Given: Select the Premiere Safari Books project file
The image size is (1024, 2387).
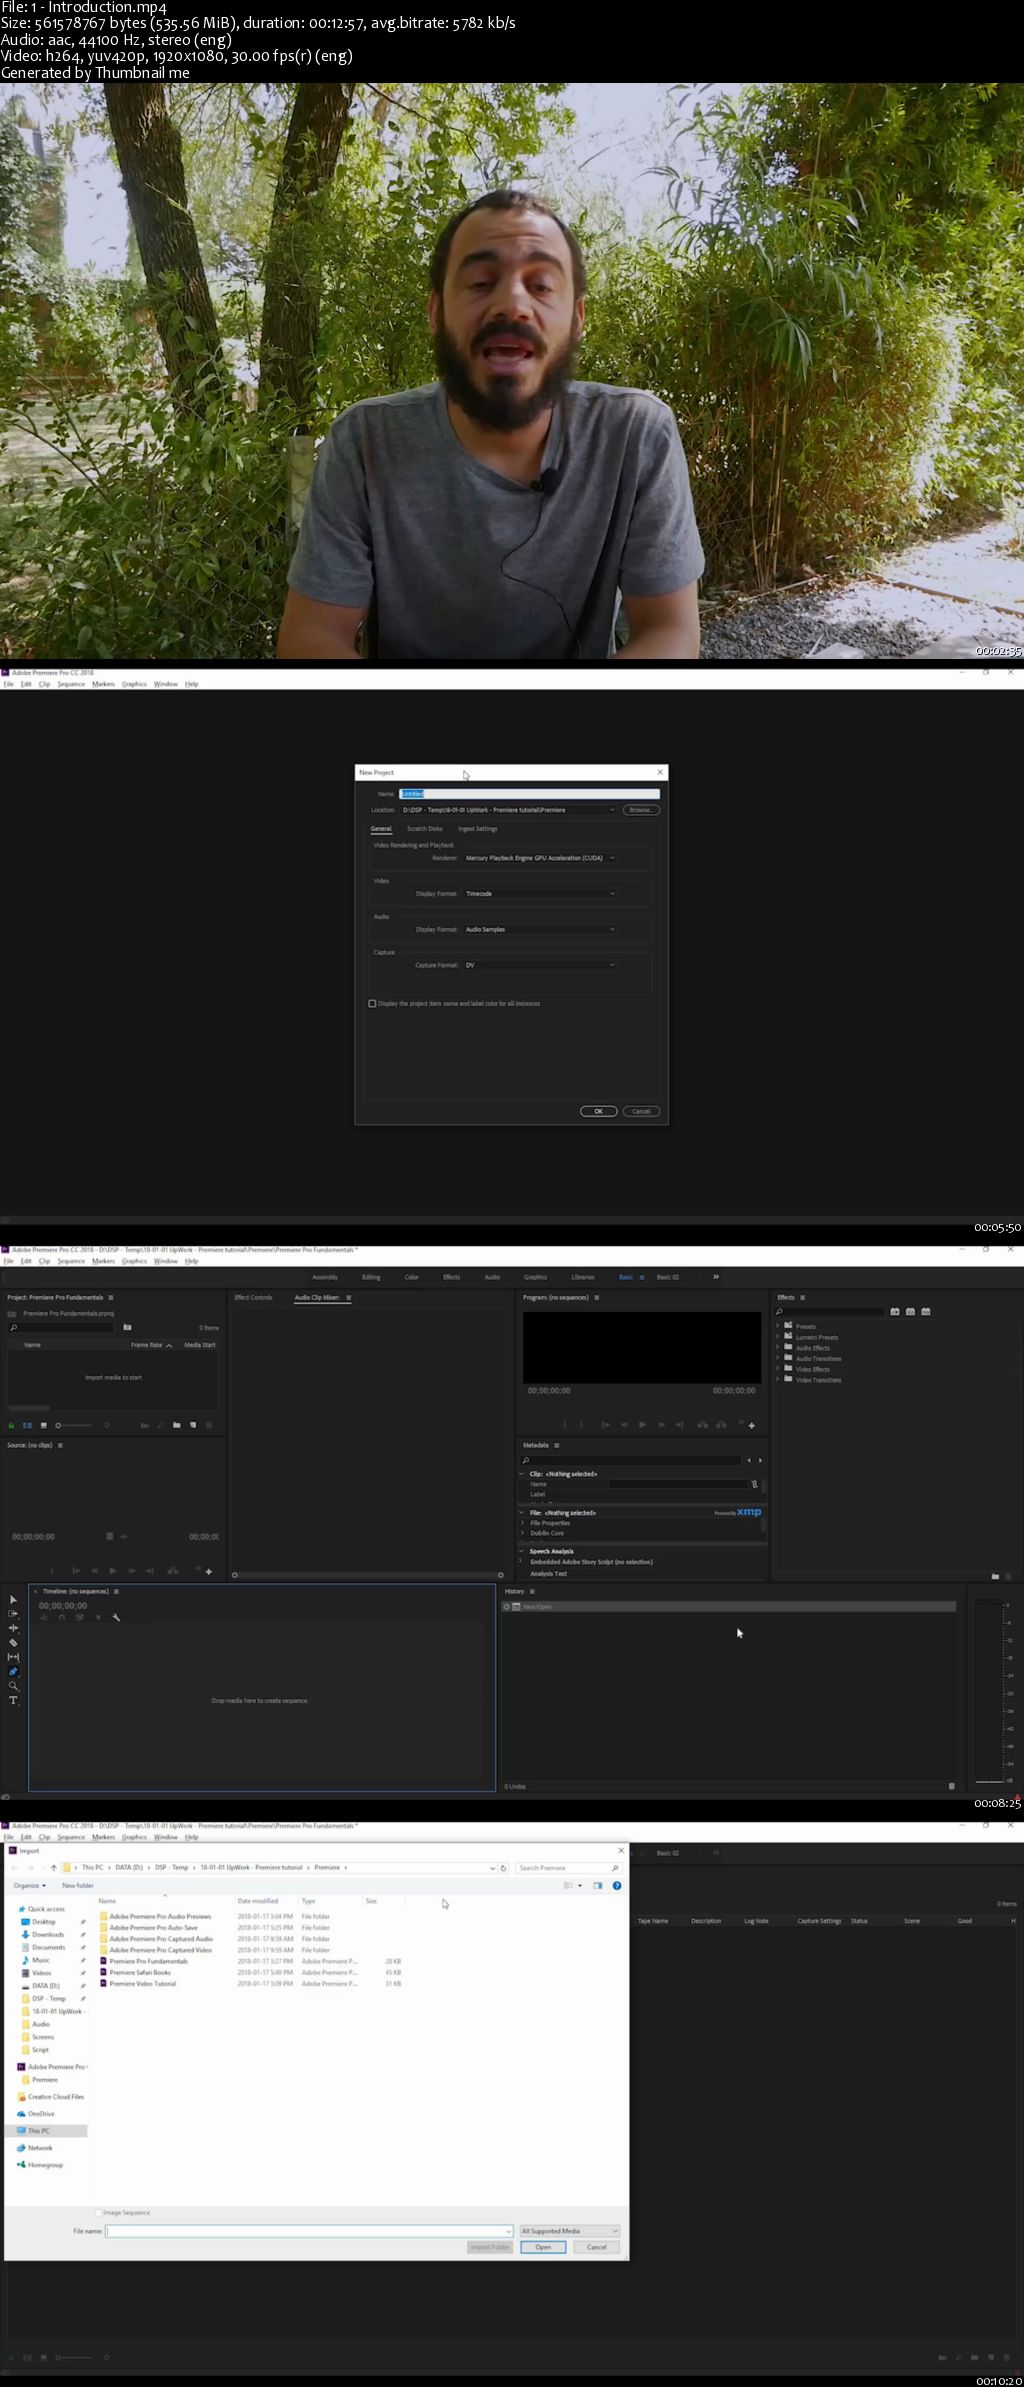Looking at the screenshot, I should coord(140,1972).
